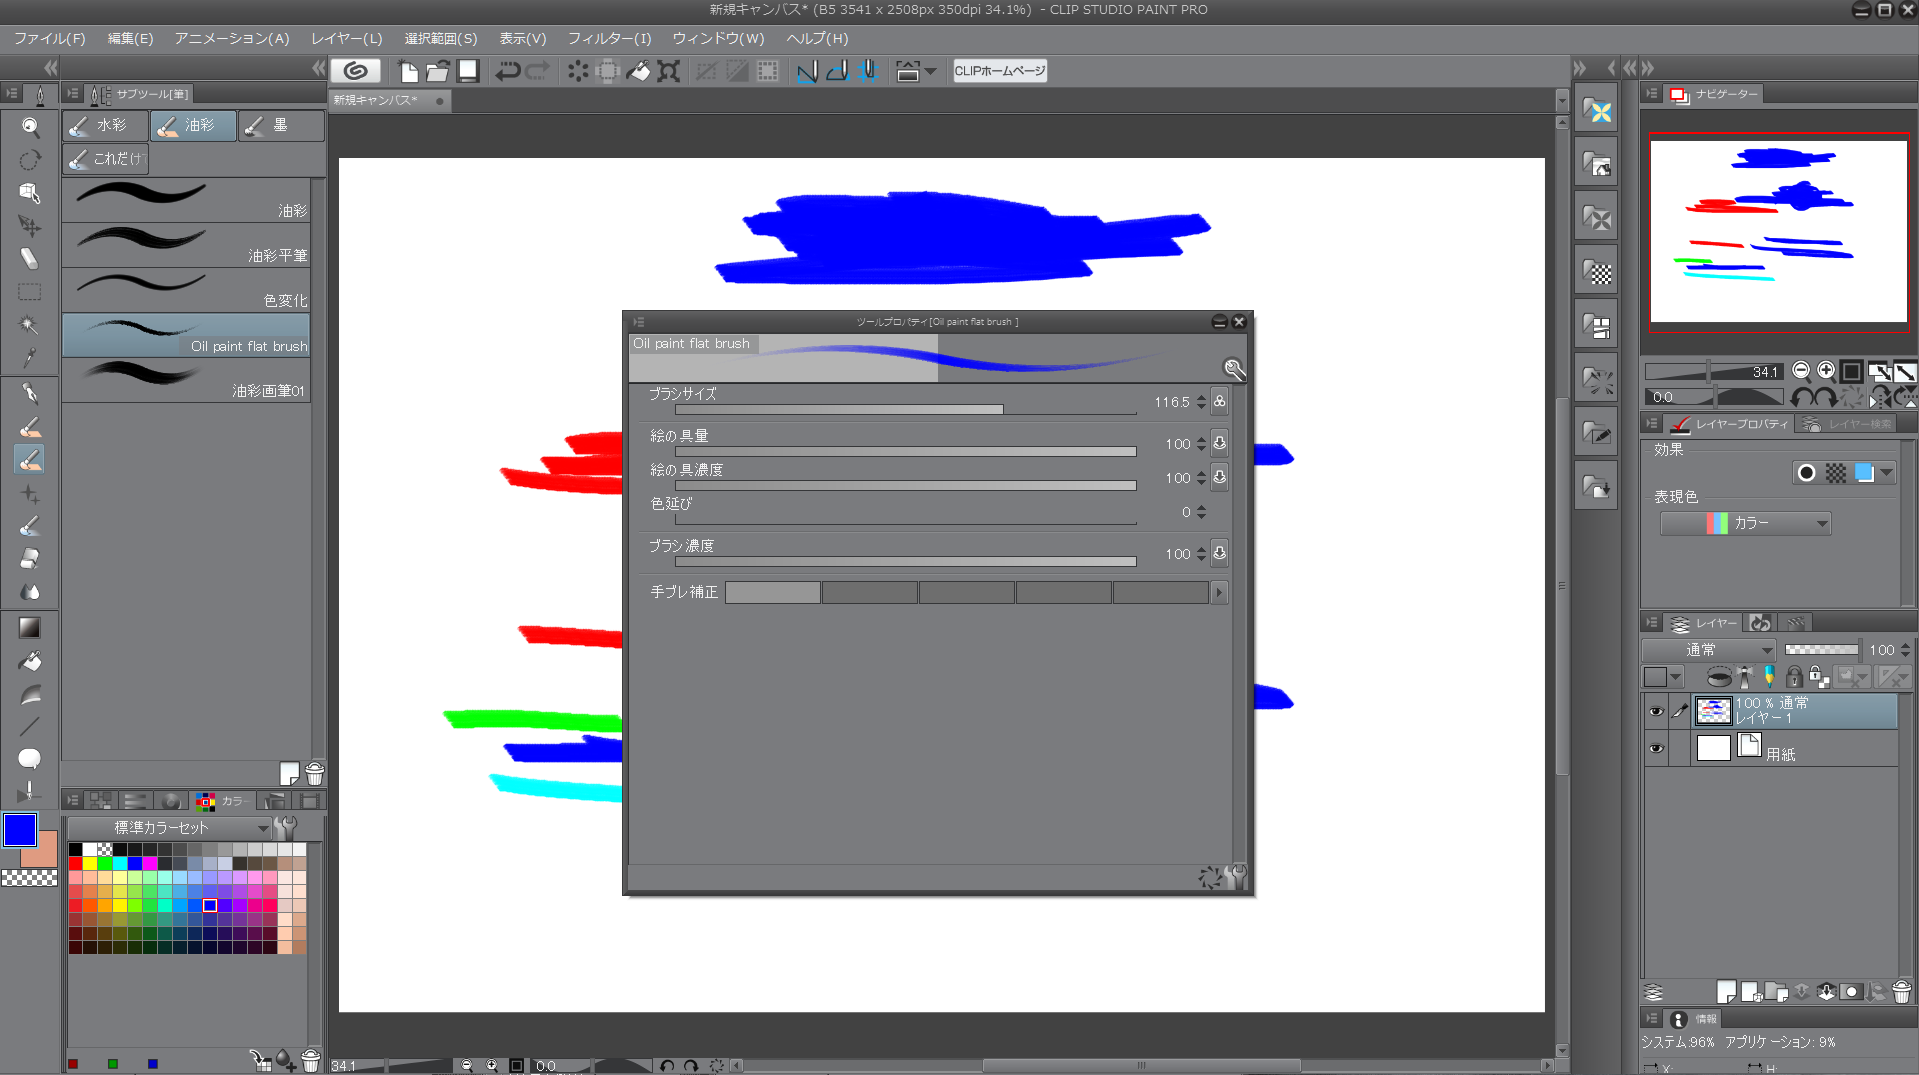Image resolution: width=1919 pixels, height=1075 pixels.
Task: Open the カラー expression color dropdown
Action: pyautogui.click(x=1746, y=523)
